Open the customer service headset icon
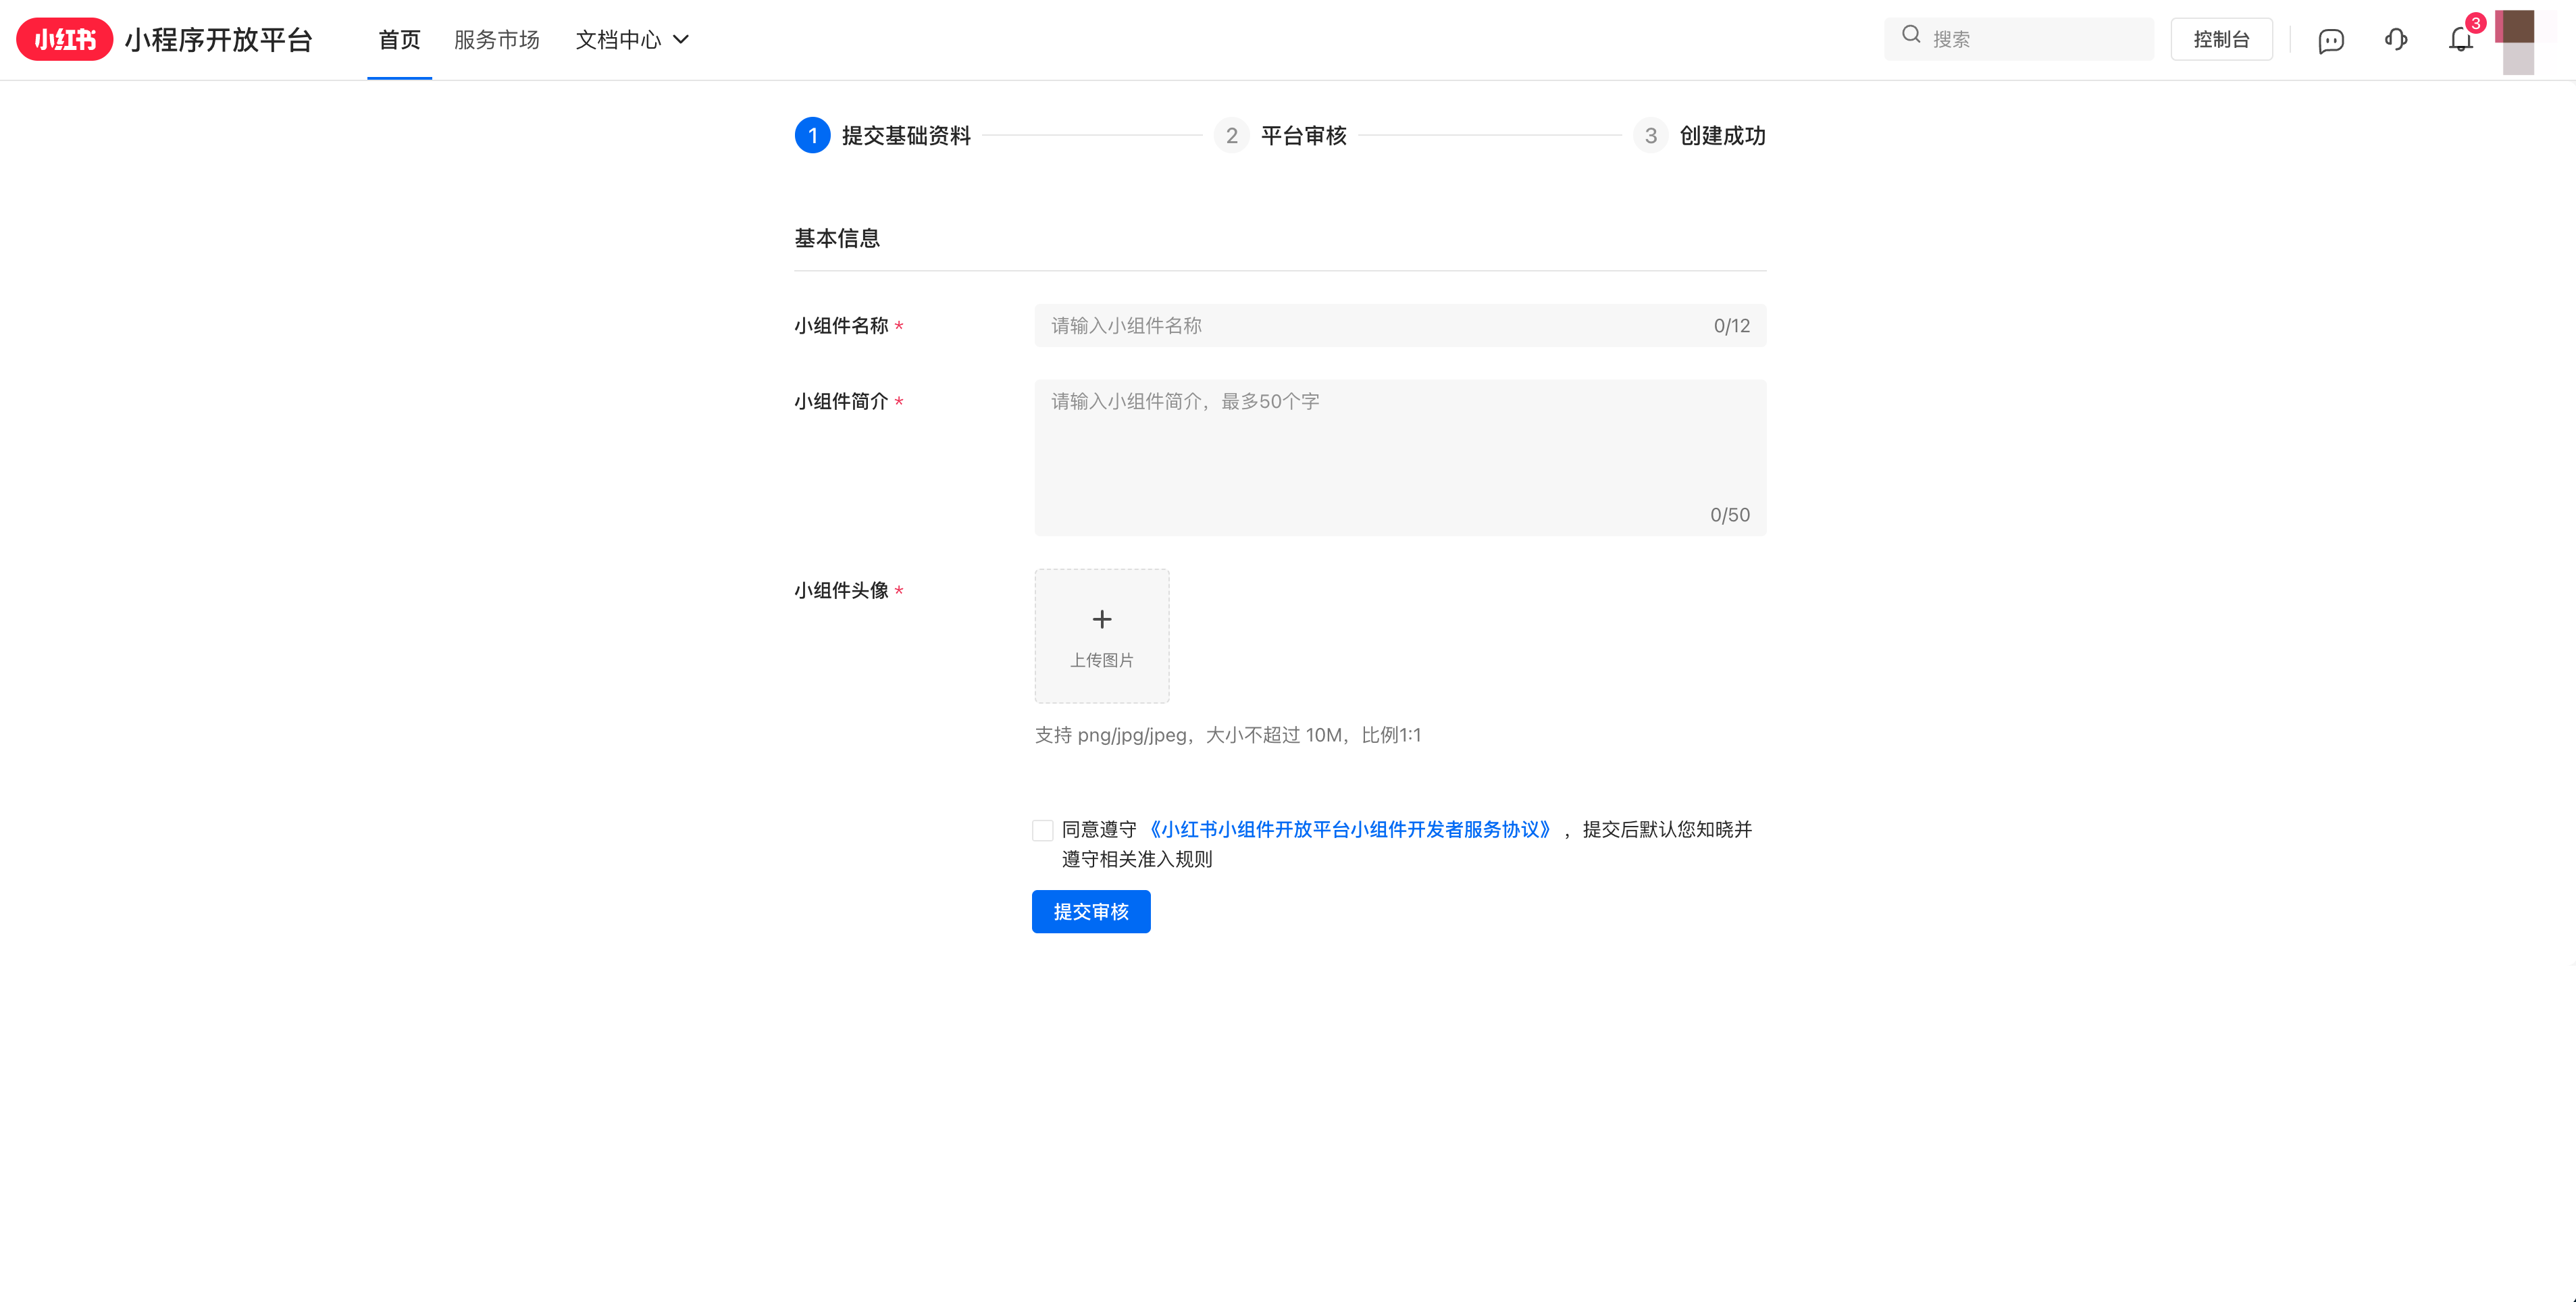 (x=2396, y=39)
